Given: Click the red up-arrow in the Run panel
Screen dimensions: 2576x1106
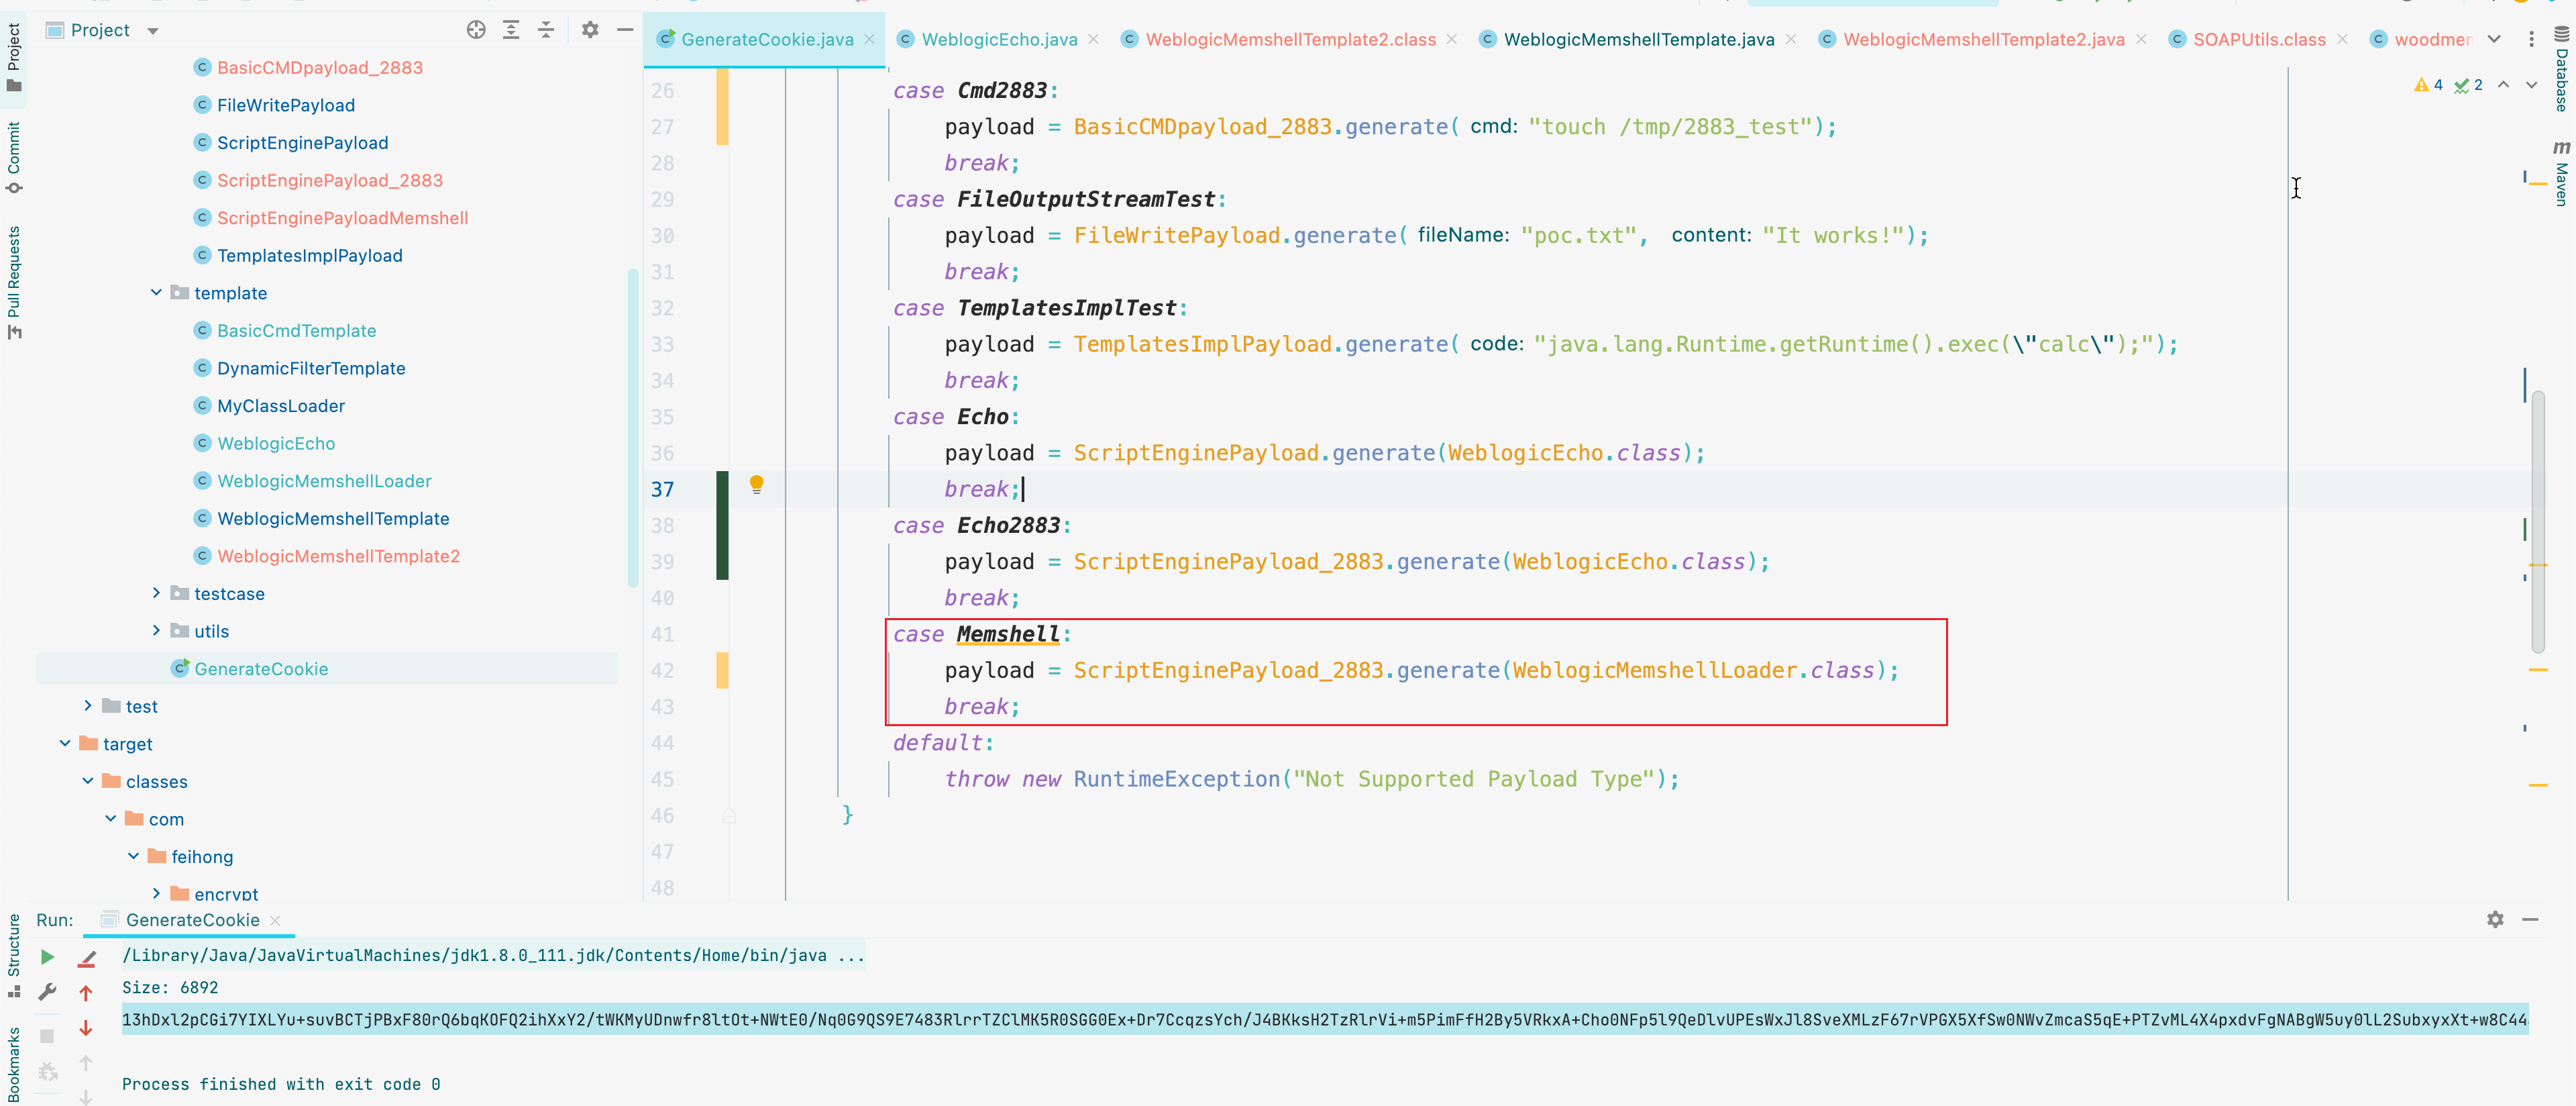Looking at the screenshot, I should click(86, 993).
